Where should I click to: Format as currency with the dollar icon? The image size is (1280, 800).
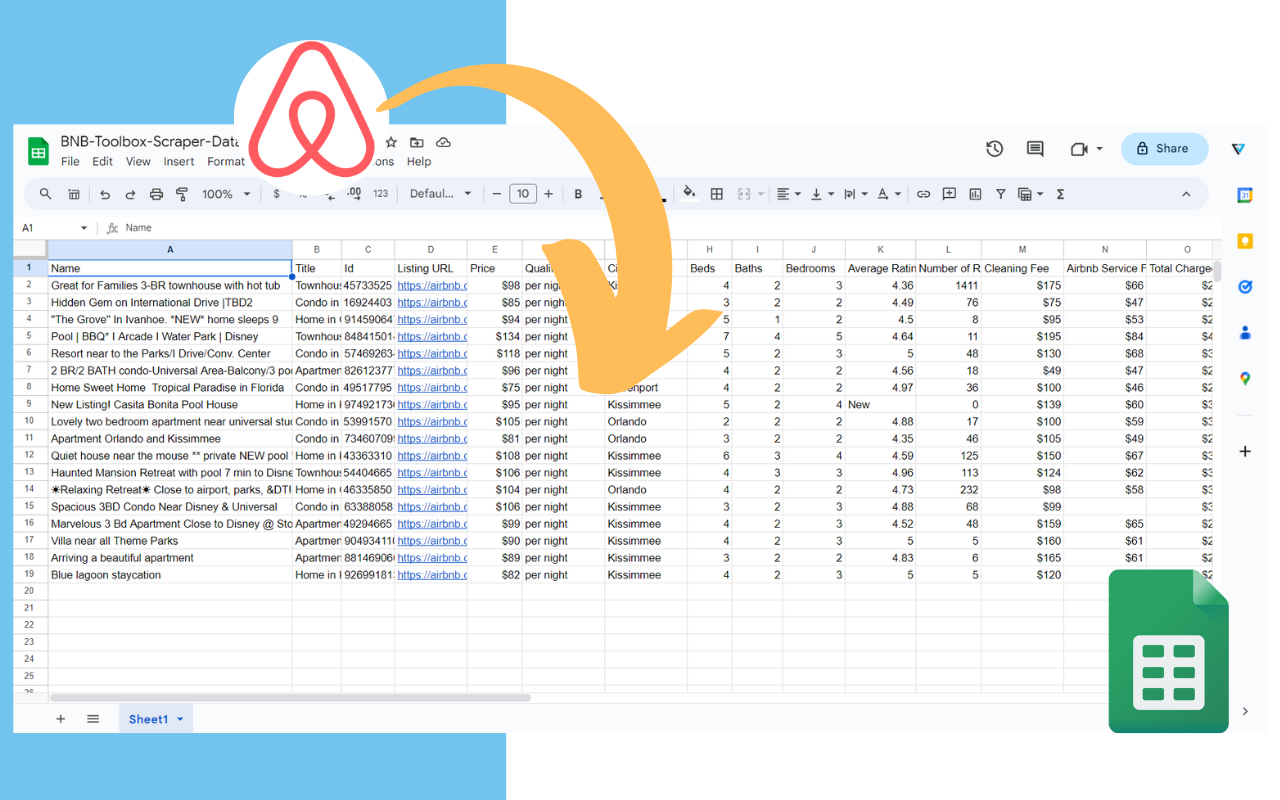[x=276, y=194]
